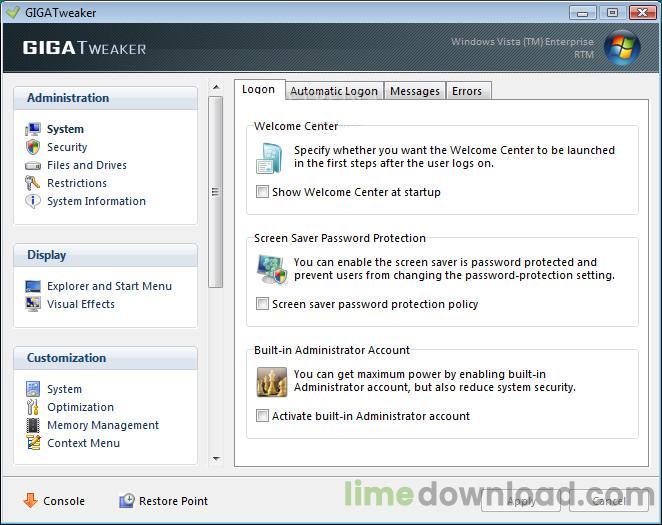The image size is (662, 525).
Task: Select the Files and Drives drive icon
Action: (33, 165)
